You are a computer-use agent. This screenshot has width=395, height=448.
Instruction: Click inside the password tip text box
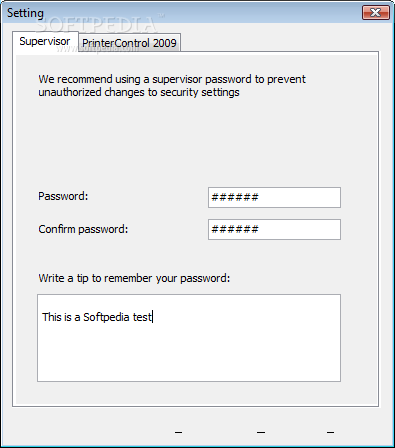[x=189, y=338]
